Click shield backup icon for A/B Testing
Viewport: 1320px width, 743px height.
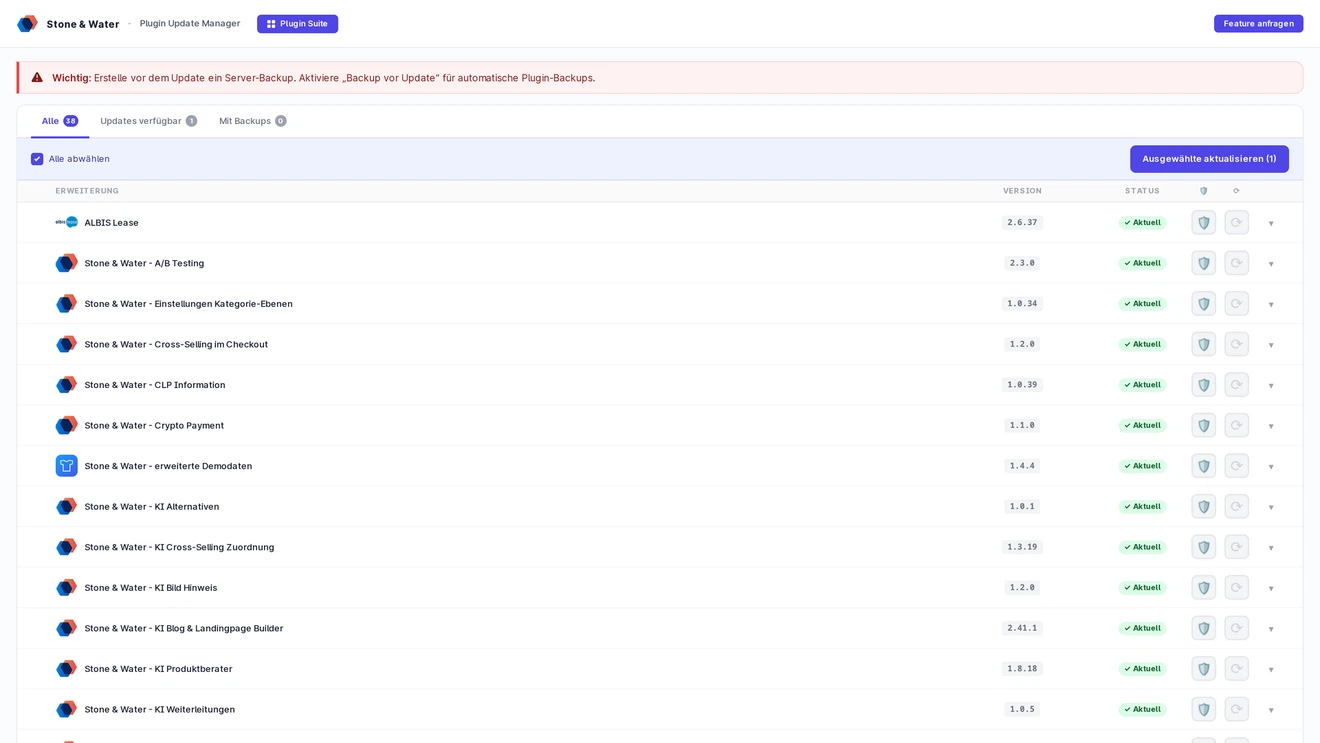click(x=1204, y=263)
